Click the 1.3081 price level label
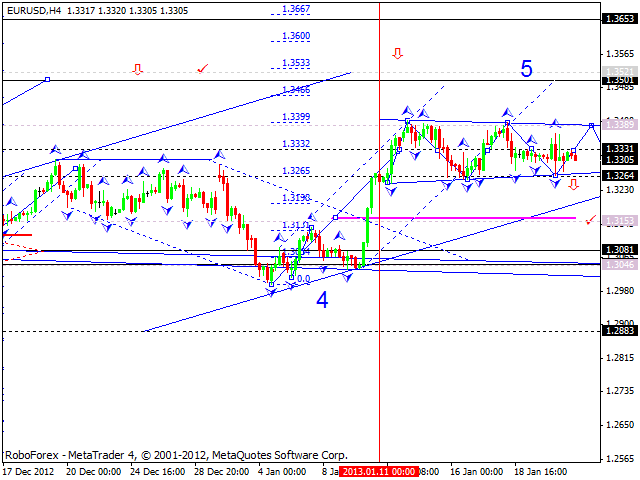The width and height of the screenshot is (640, 480). 620,250
